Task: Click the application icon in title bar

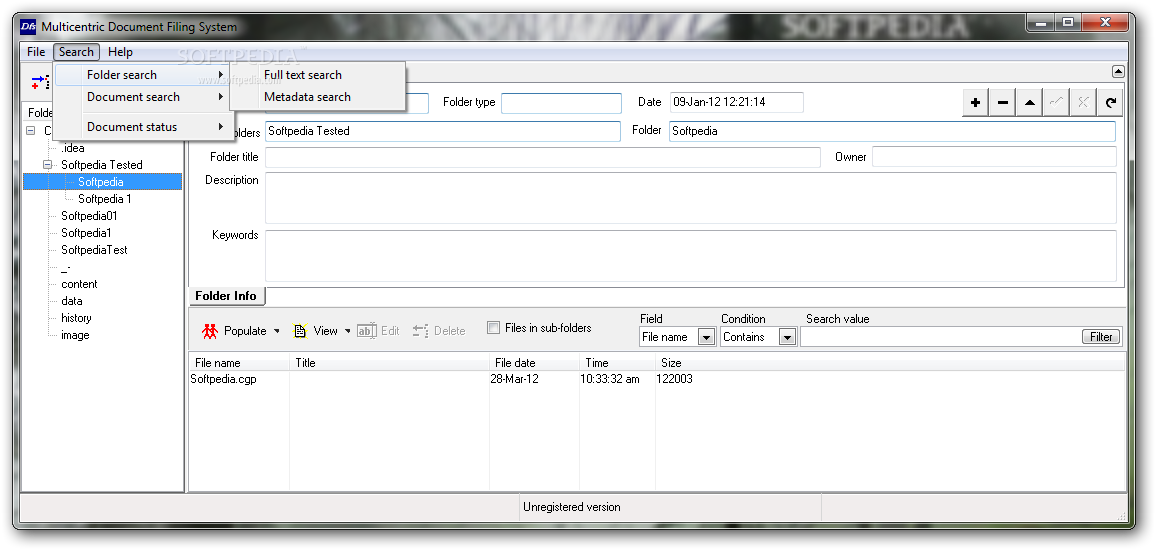Action: tap(29, 27)
